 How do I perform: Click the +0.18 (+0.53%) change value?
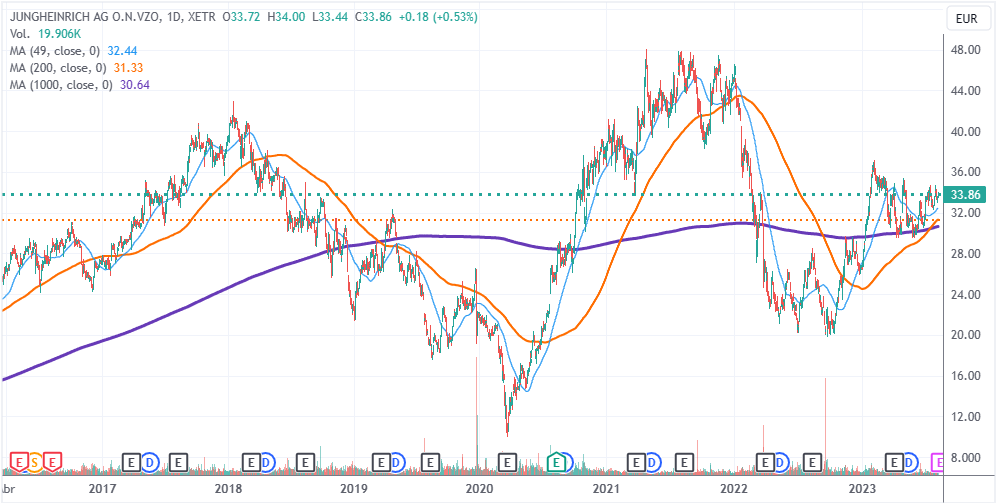[x=438, y=18]
